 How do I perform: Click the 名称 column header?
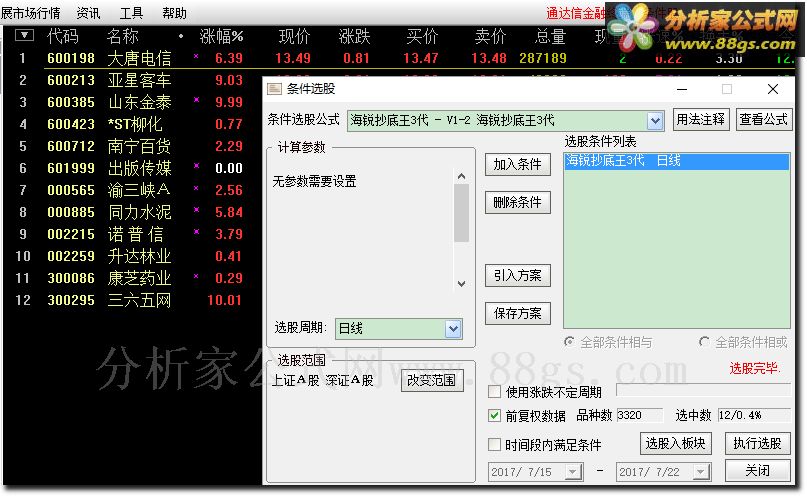[122, 36]
